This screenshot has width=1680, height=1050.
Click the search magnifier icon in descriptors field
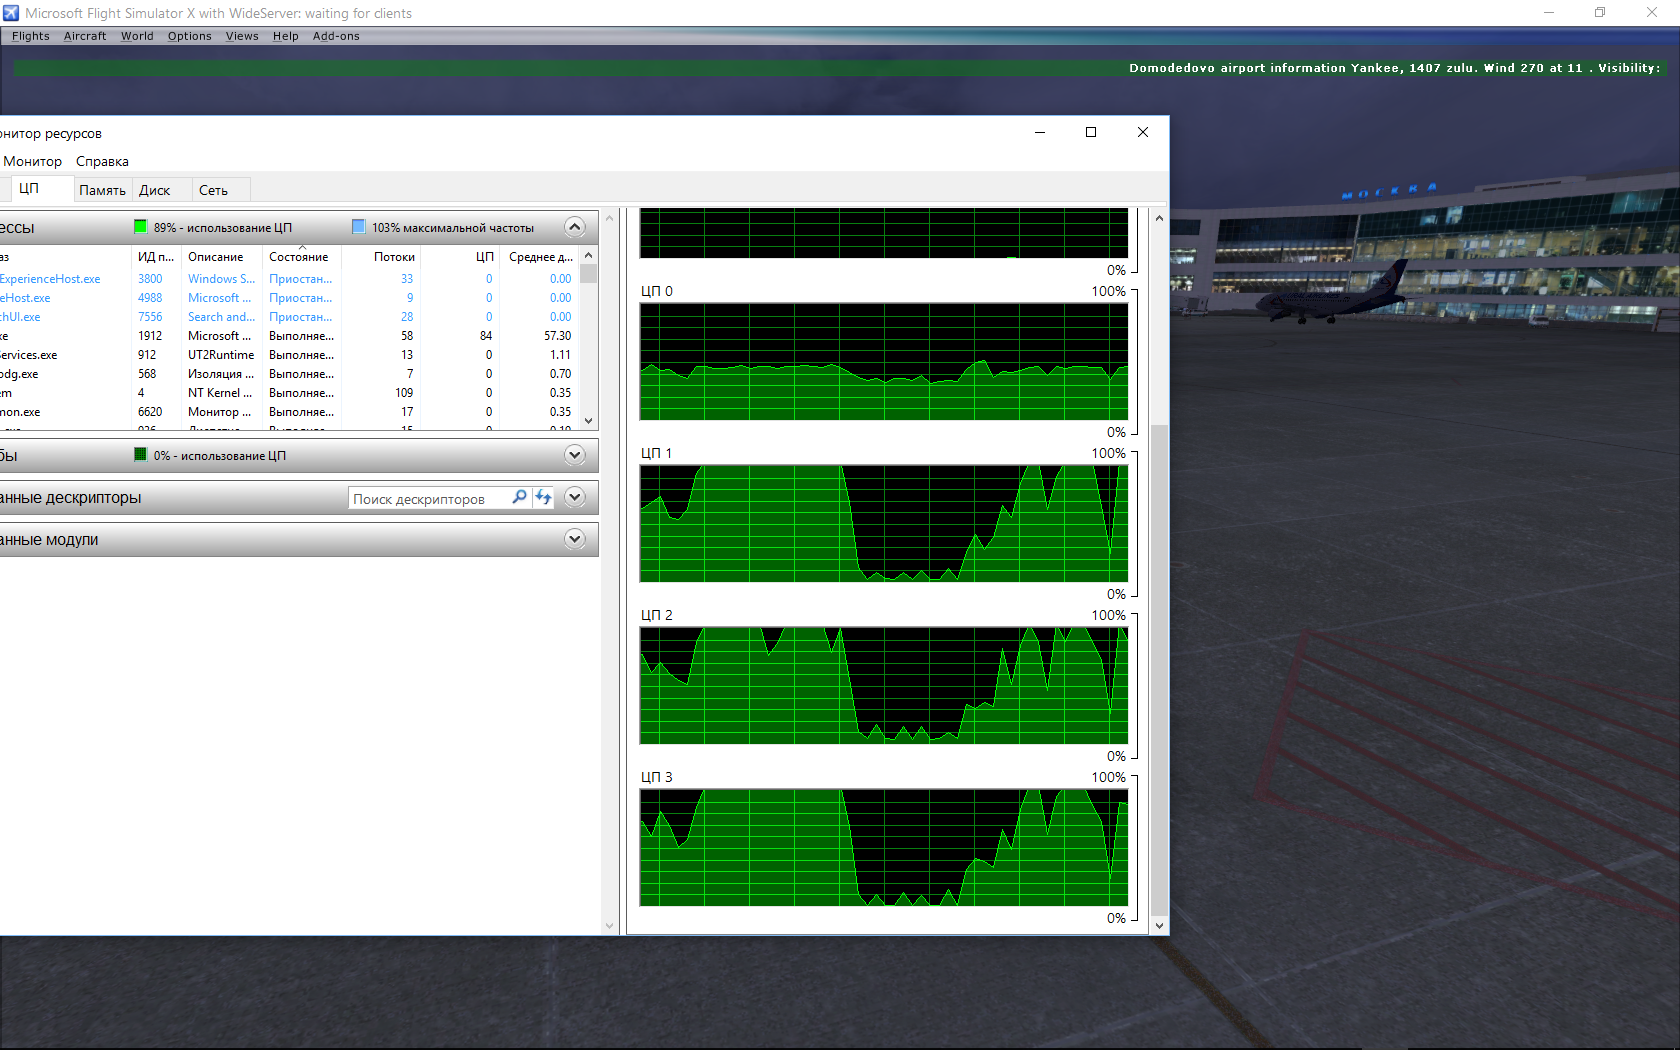click(519, 497)
